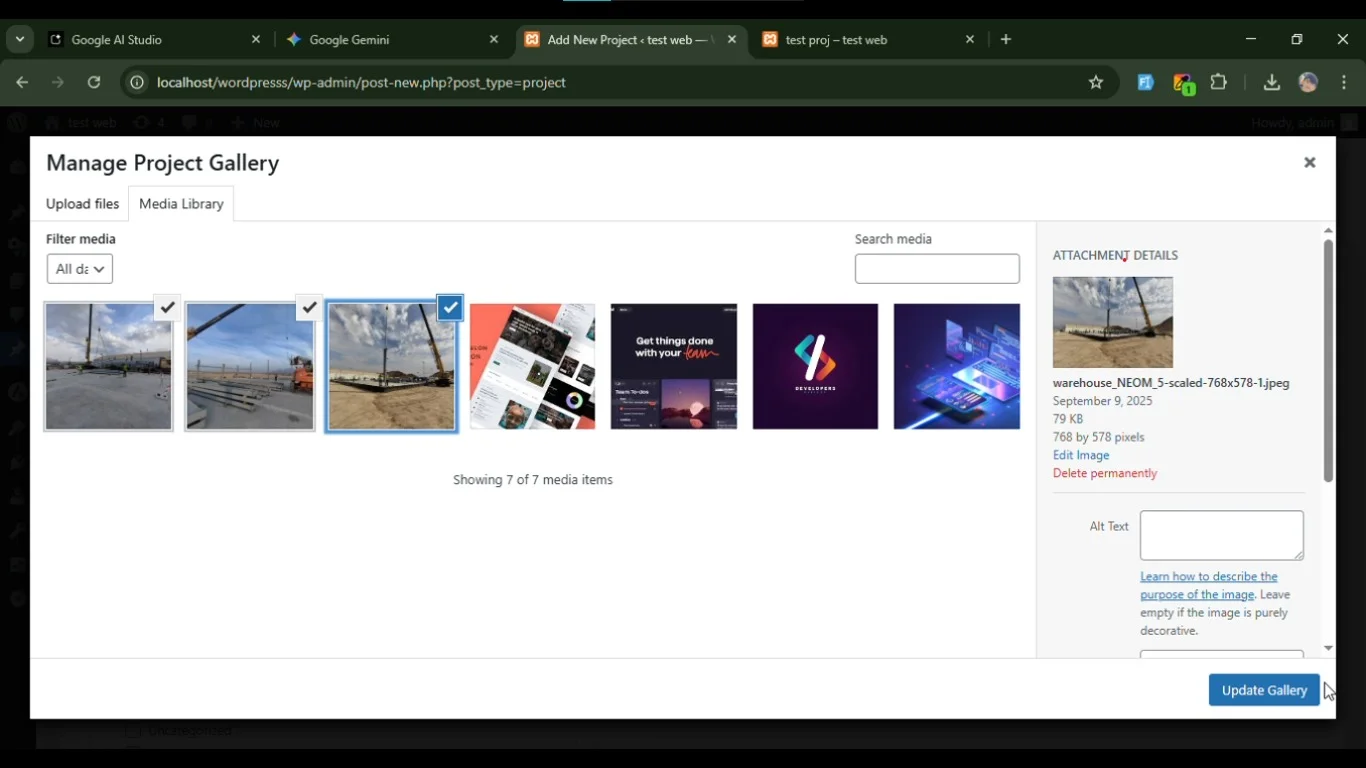Open the browser profile avatar

pos(1308,83)
